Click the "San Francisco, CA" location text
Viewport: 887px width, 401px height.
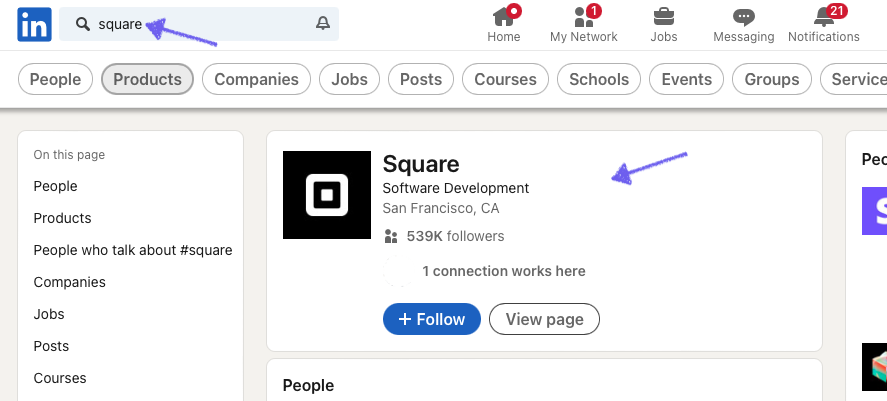pyautogui.click(x=441, y=208)
